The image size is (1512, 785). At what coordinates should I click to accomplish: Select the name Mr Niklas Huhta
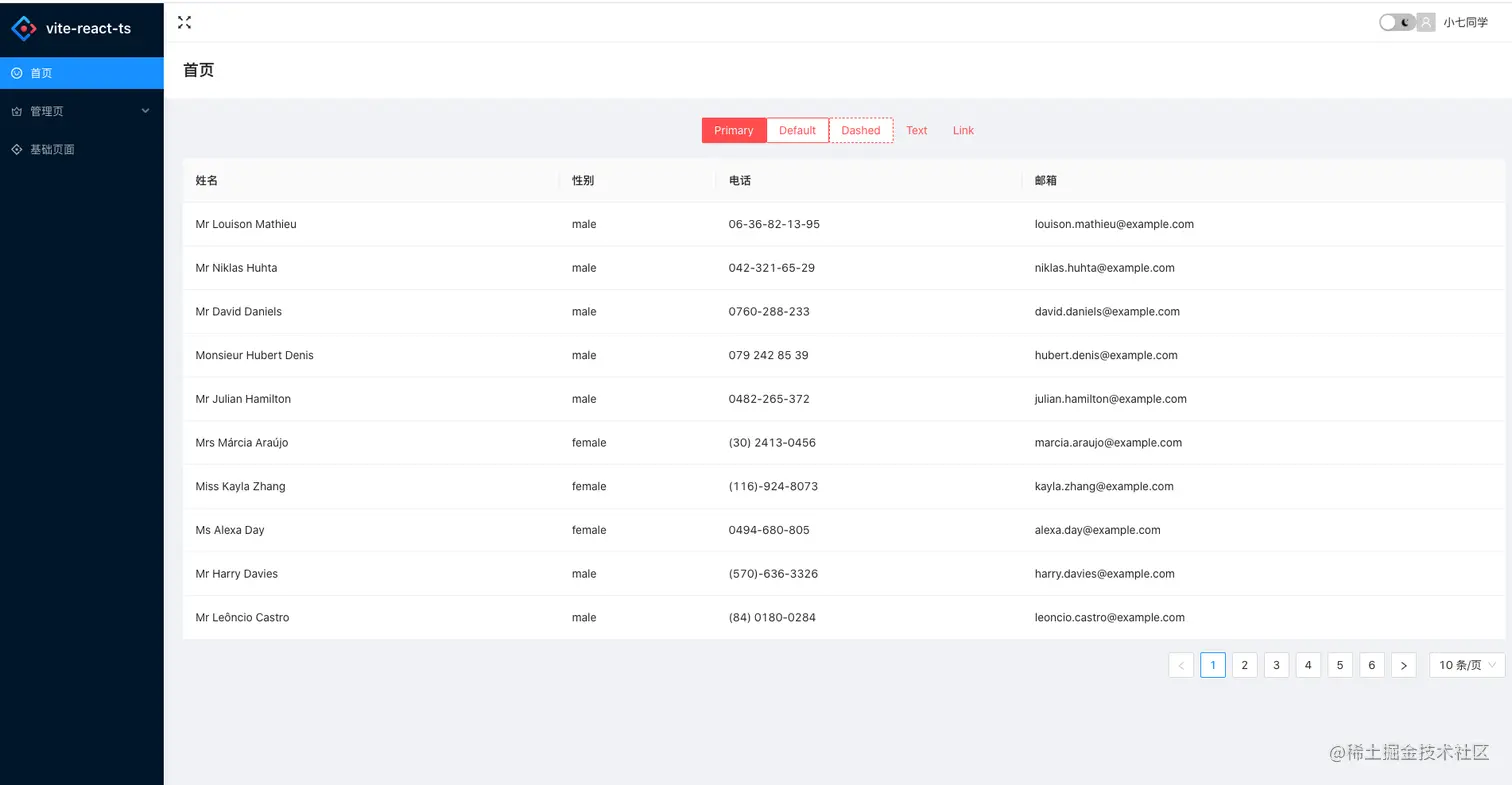tap(237, 268)
